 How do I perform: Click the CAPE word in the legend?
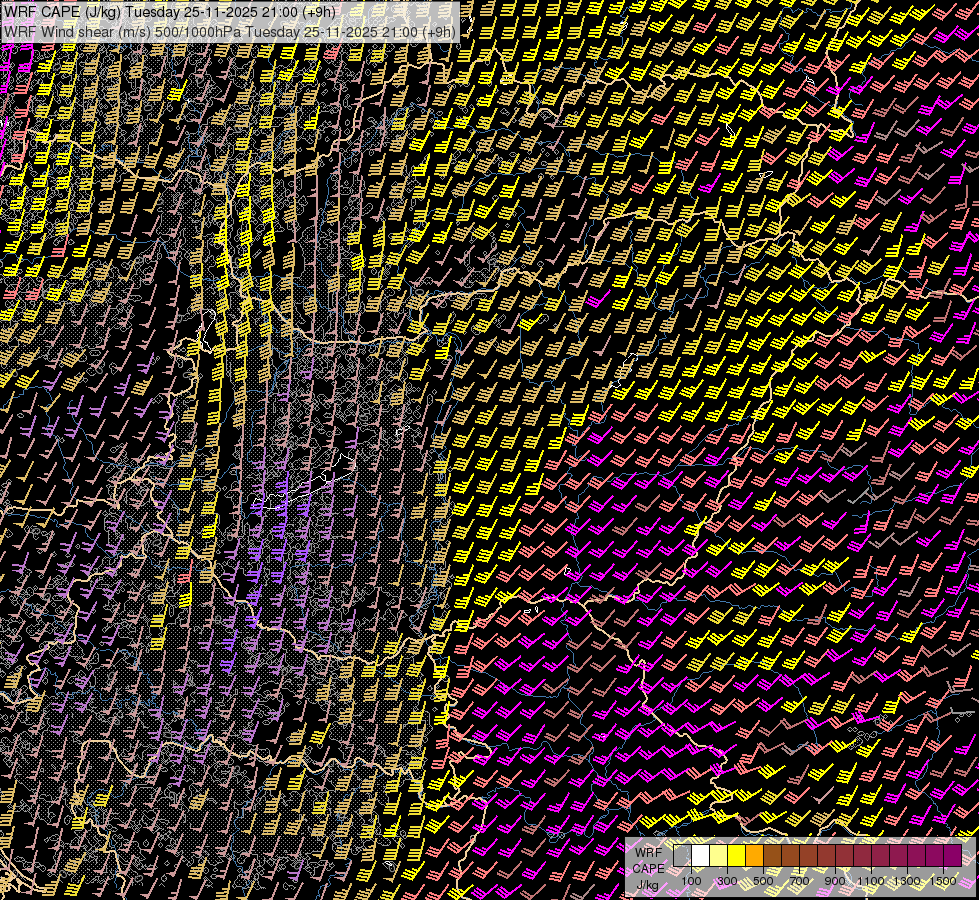pyautogui.click(x=648, y=869)
